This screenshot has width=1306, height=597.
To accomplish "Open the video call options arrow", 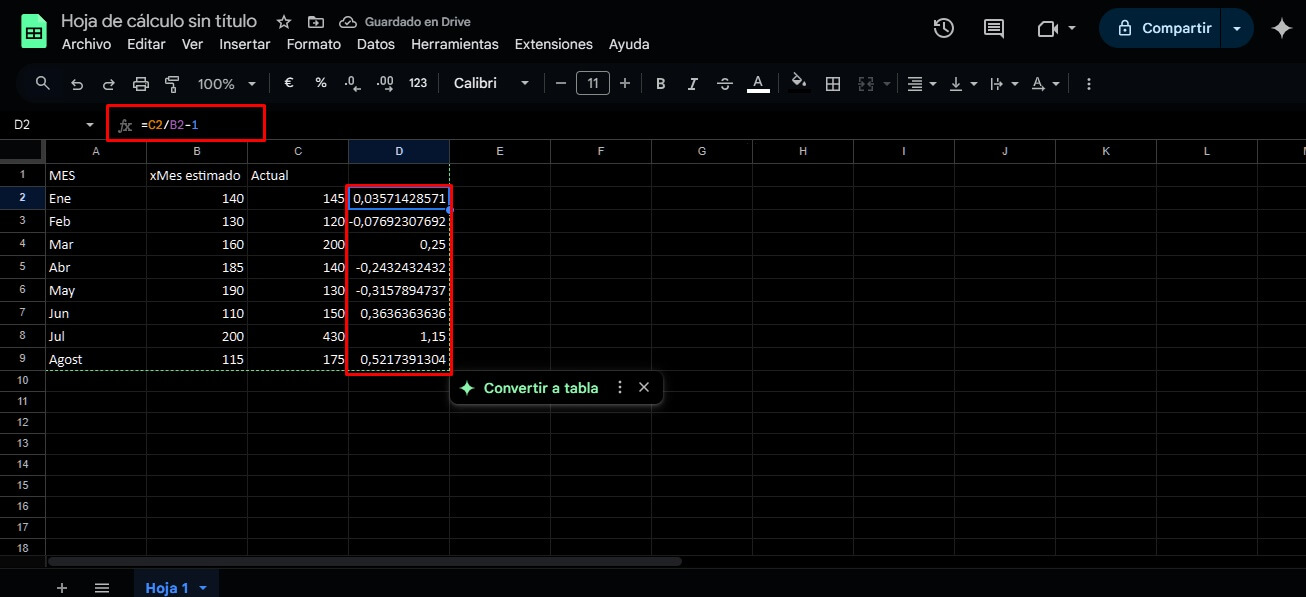I will [1072, 29].
